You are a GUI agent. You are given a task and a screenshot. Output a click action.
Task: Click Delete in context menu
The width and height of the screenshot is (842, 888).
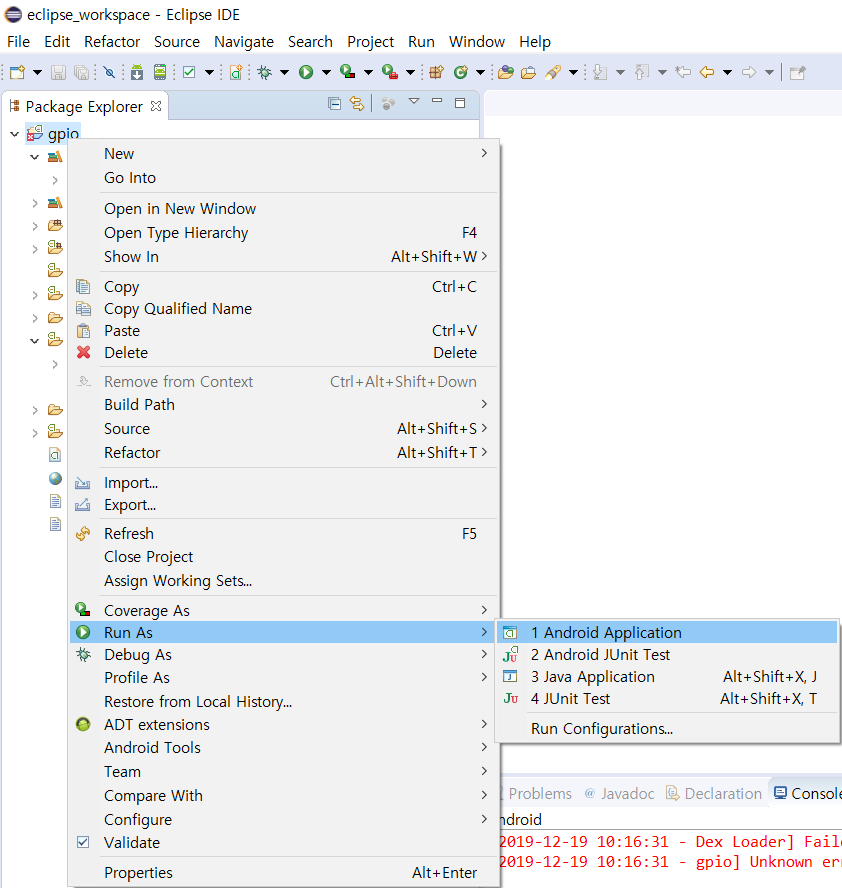tap(284, 353)
